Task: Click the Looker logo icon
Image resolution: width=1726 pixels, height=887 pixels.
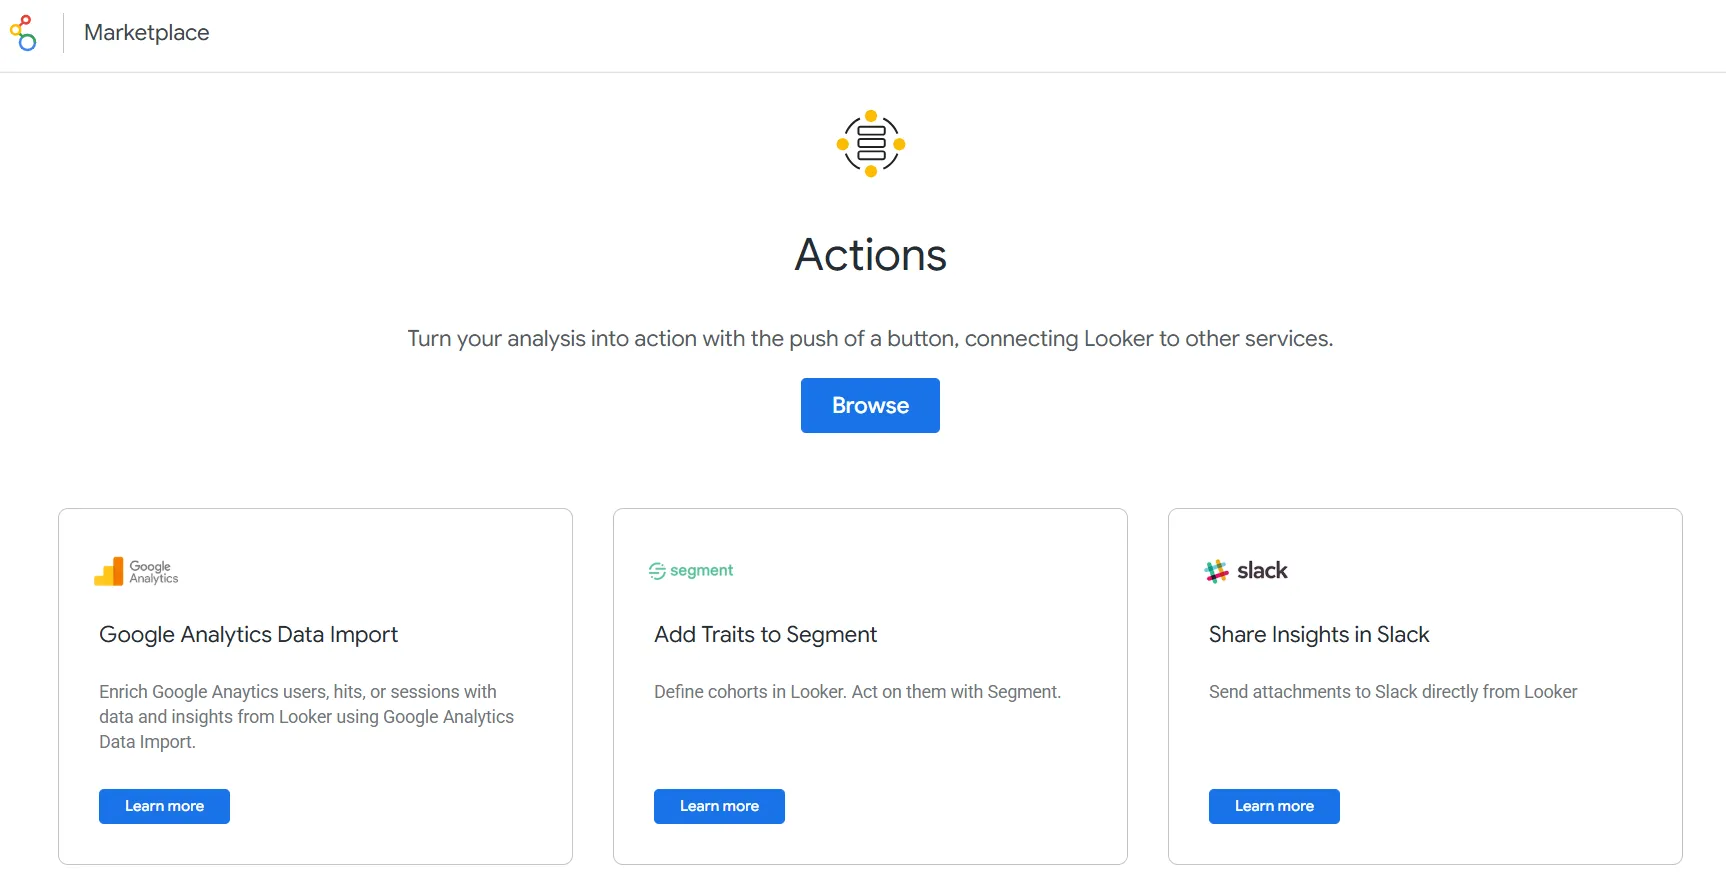Action: (23, 33)
